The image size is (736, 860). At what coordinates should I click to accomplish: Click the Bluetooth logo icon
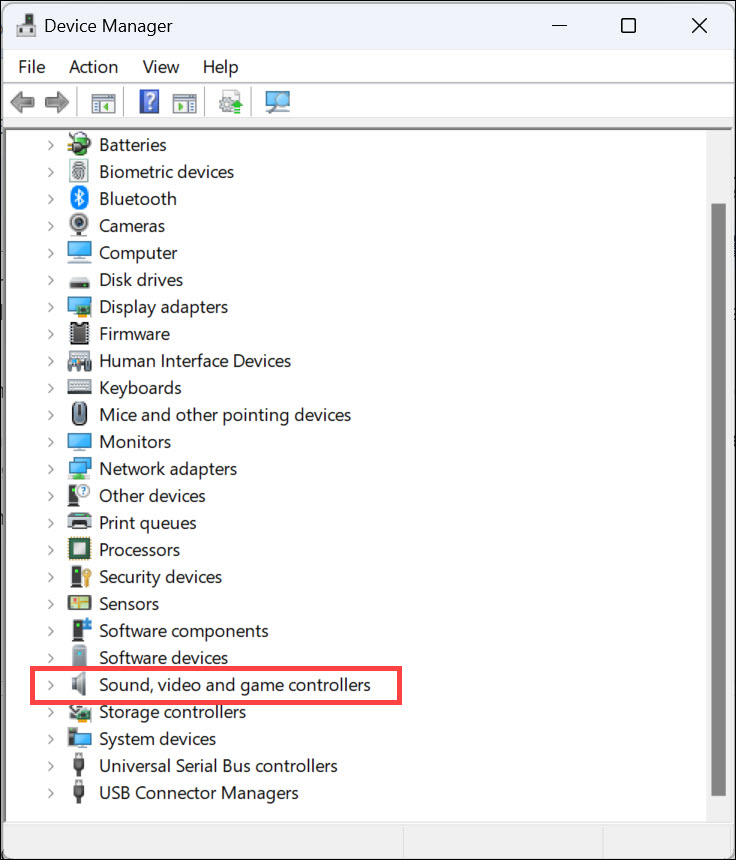[79, 198]
